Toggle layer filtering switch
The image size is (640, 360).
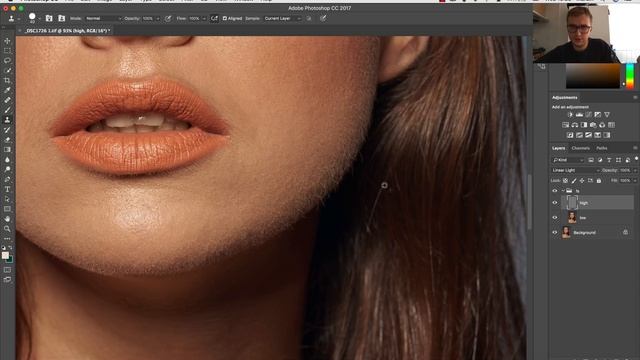(636, 159)
